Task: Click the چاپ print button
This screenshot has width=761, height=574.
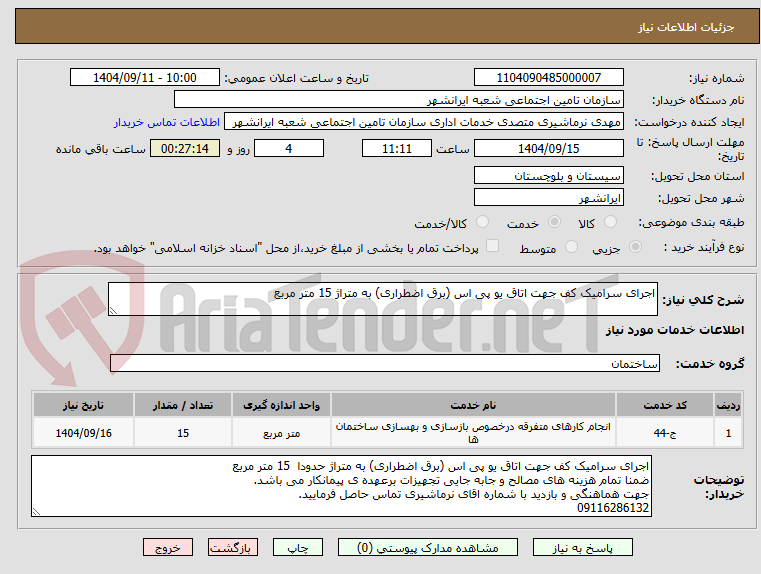Action: click(298, 547)
